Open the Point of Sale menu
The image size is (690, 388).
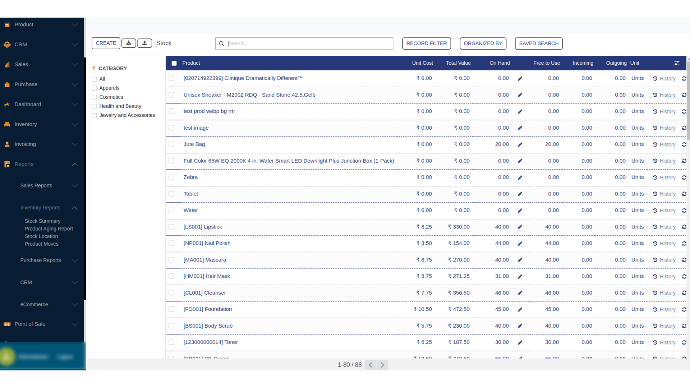click(x=30, y=324)
